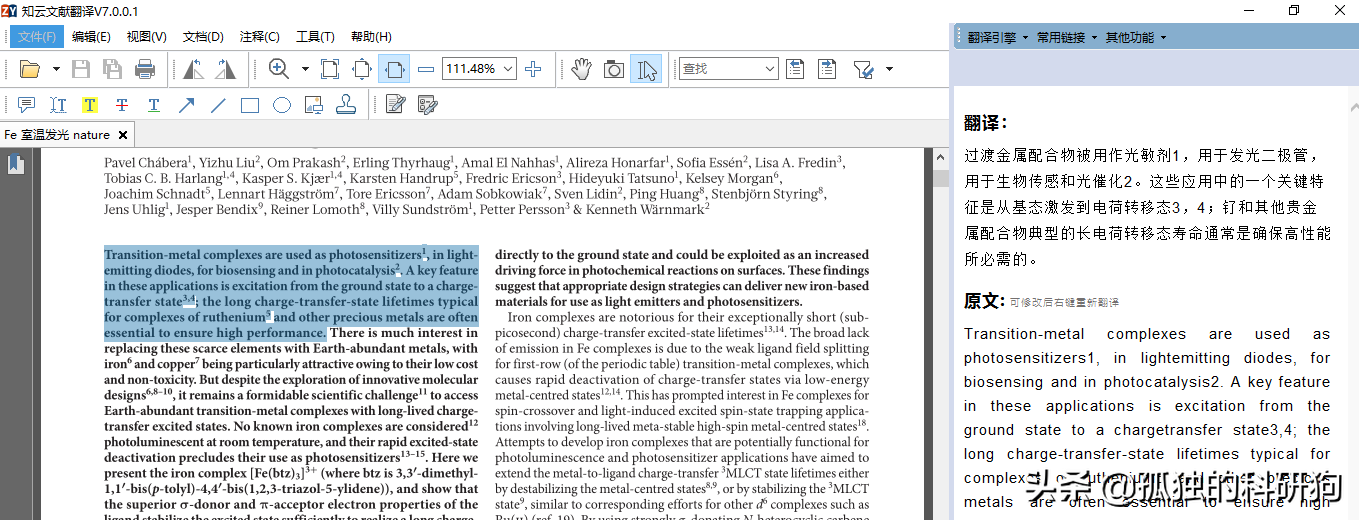The width and height of the screenshot is (1359, 520).
Task: Switch to the Fe 室温发光 nature tab
Action: coord(58,135)
